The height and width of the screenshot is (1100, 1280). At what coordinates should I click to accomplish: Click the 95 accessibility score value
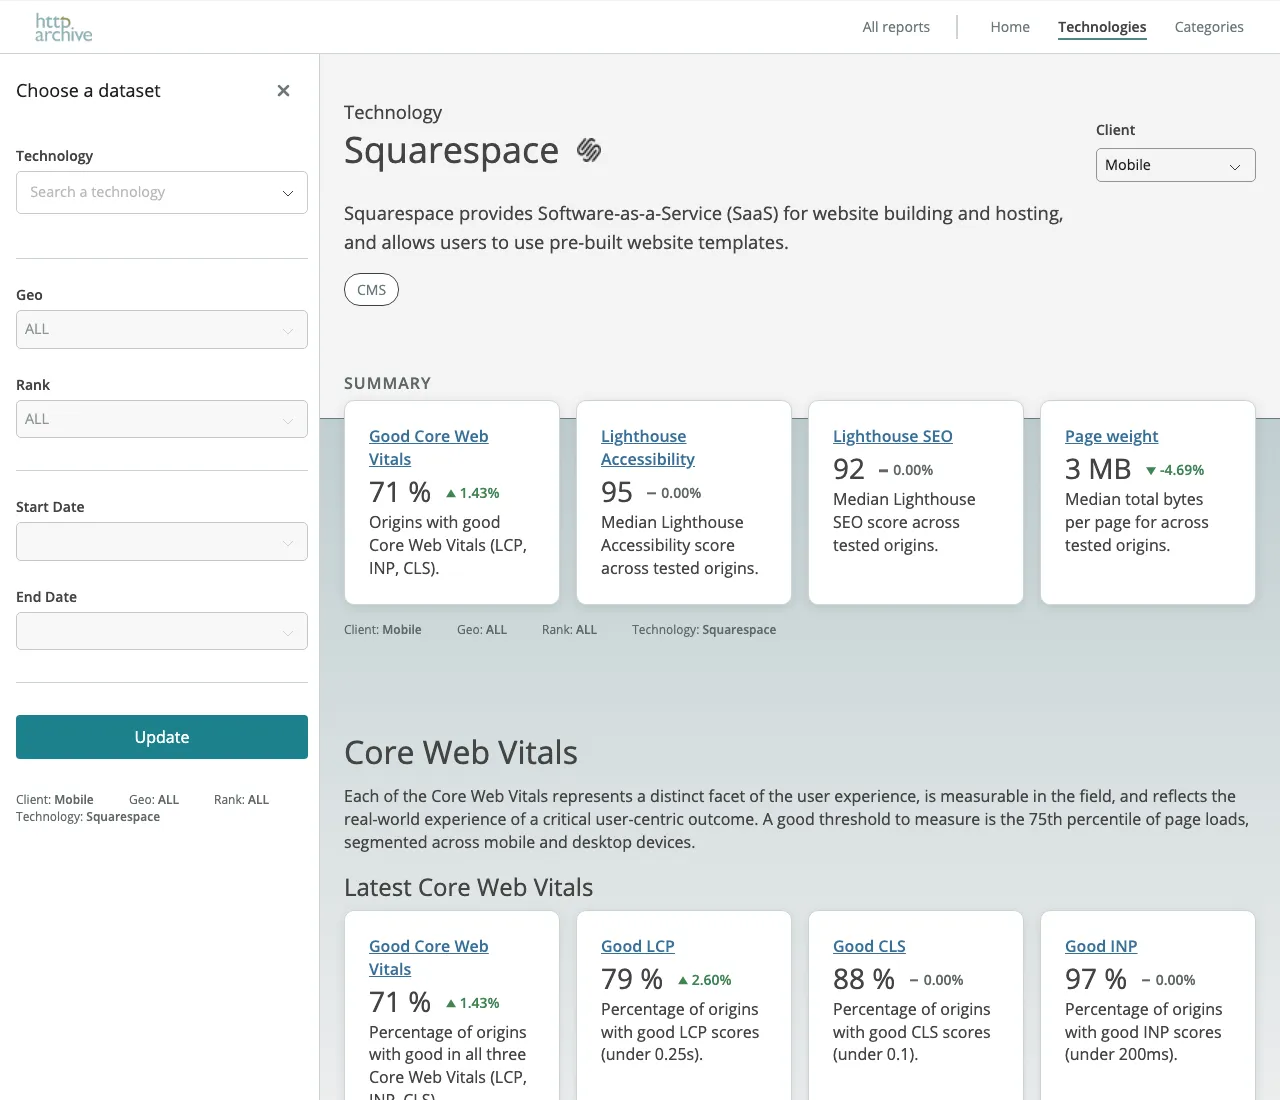pos(617,492)
